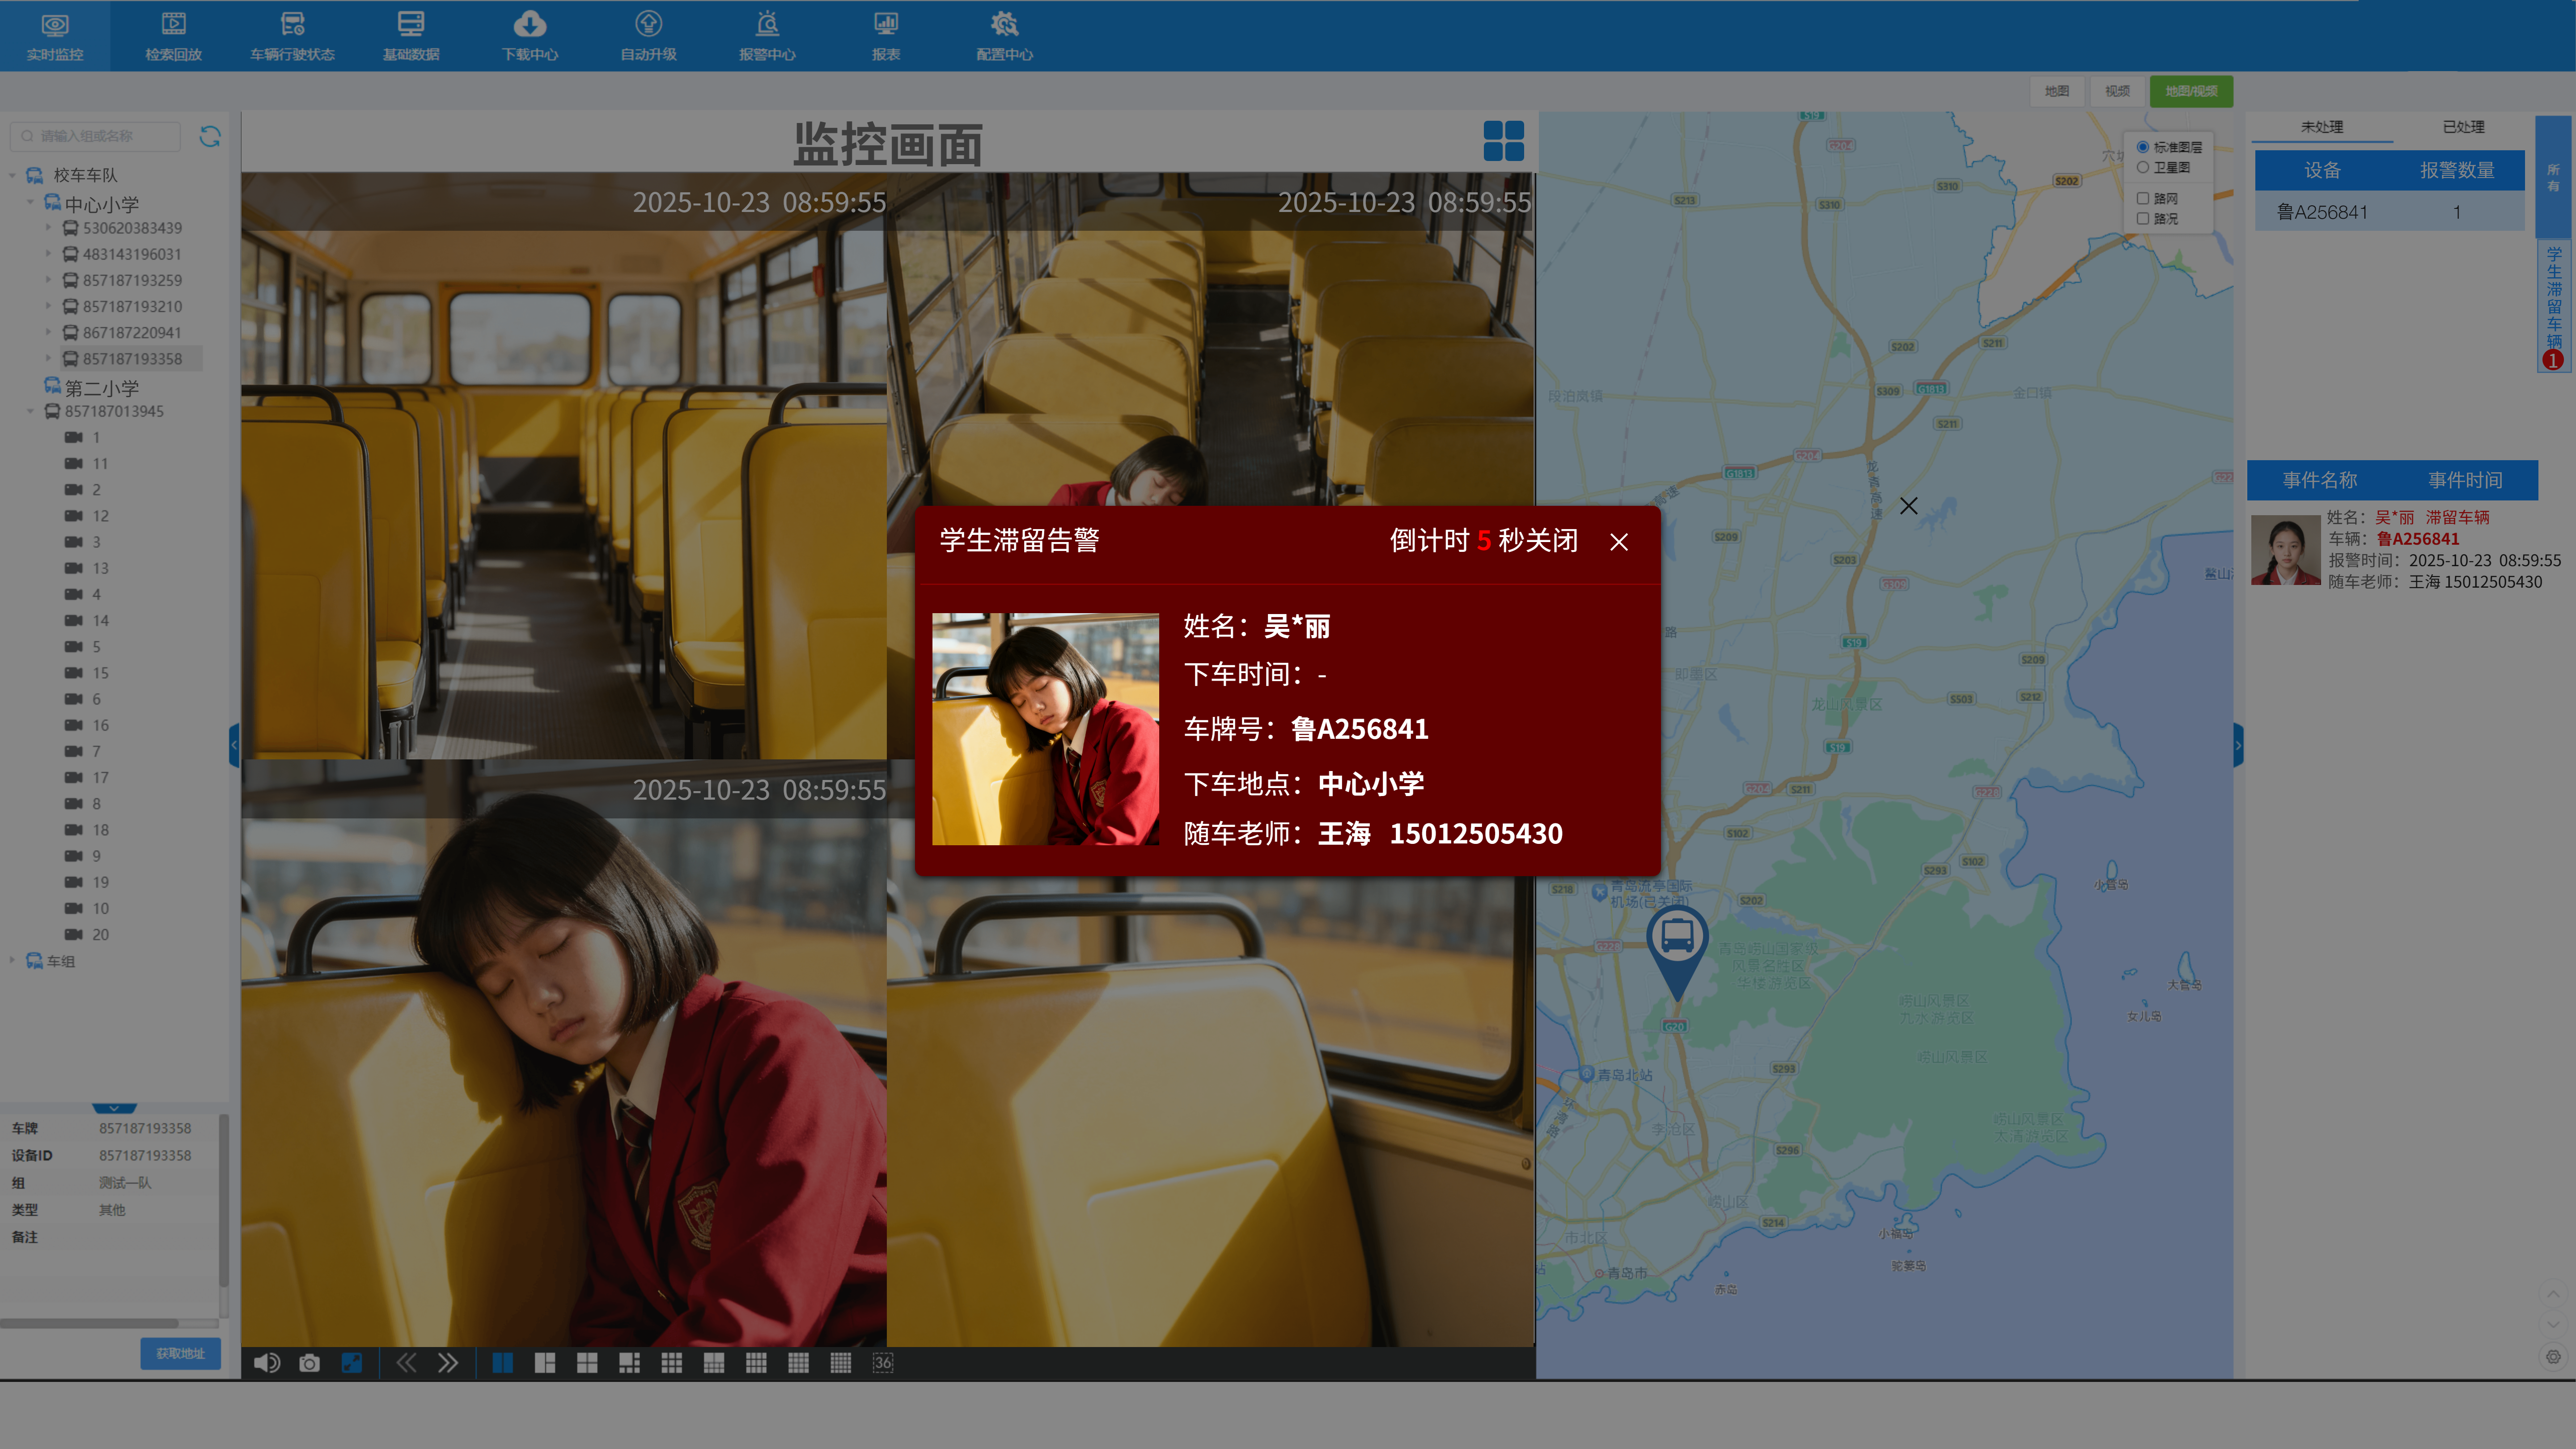Close the 学生滞留告警 popup
The image size is (2576, 1449).
point(1619,542)
